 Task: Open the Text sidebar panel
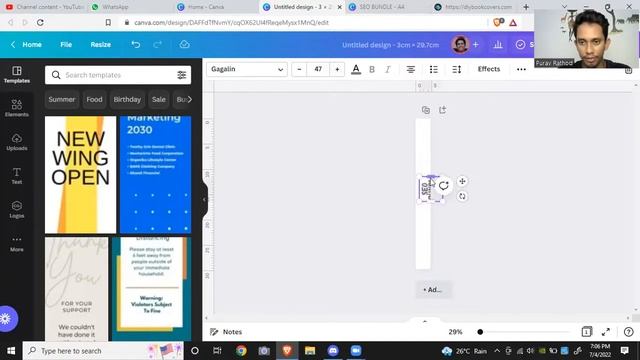click(17, 176)
